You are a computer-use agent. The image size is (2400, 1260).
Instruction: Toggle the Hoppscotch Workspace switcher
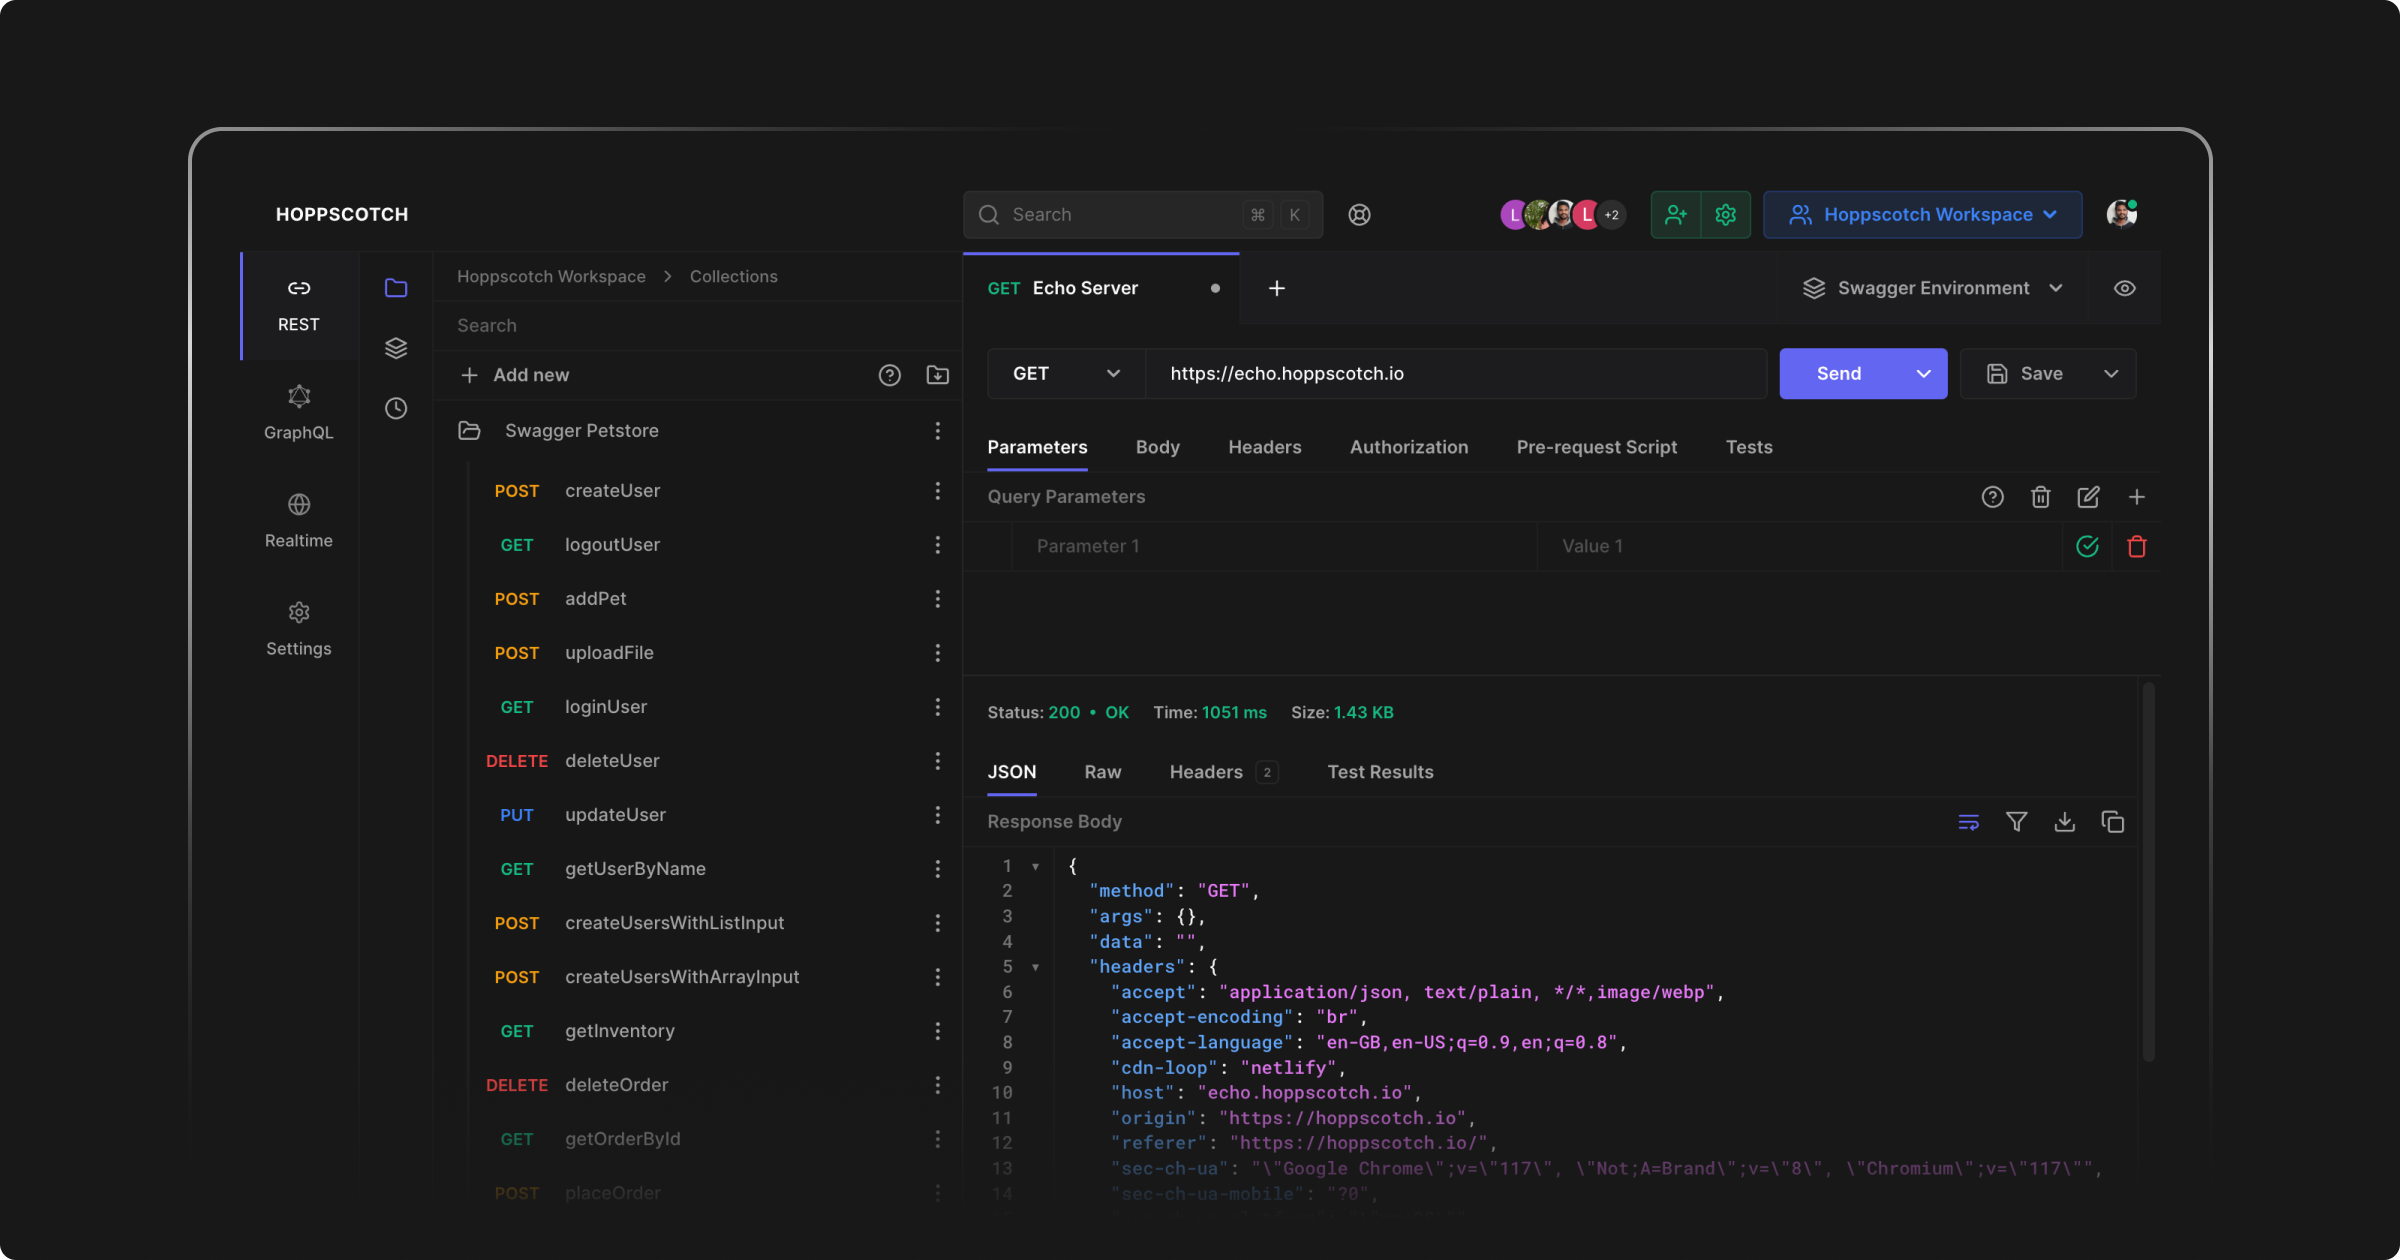1922,214
